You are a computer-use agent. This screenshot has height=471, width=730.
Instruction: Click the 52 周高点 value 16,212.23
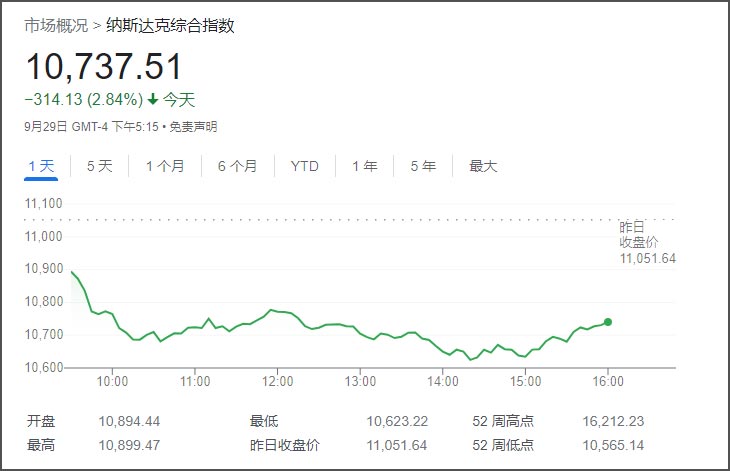(613, 421)
